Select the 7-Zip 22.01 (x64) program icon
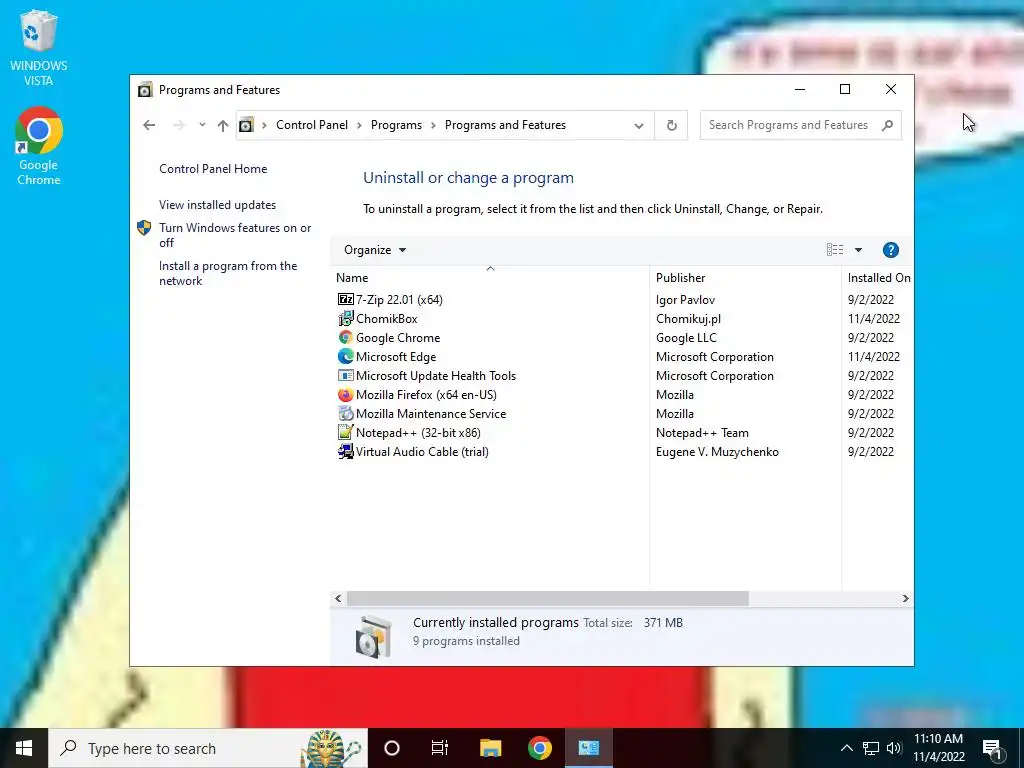 click(345, 299)
